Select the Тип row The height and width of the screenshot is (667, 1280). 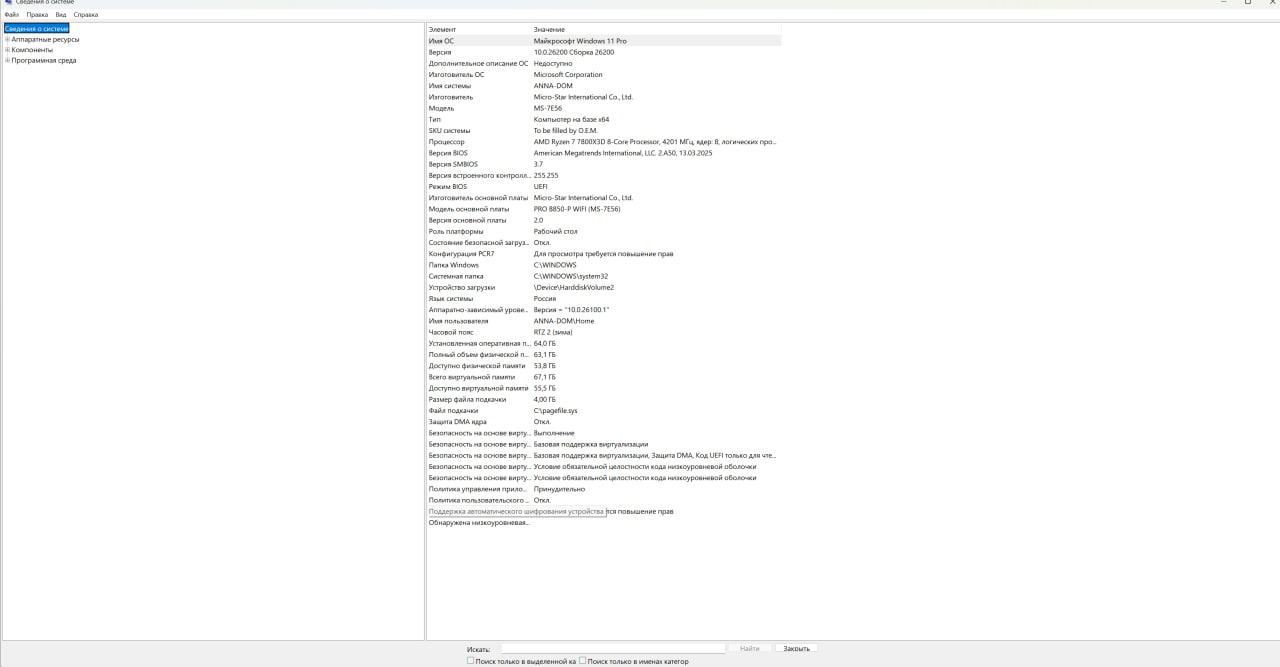[604, 119]
